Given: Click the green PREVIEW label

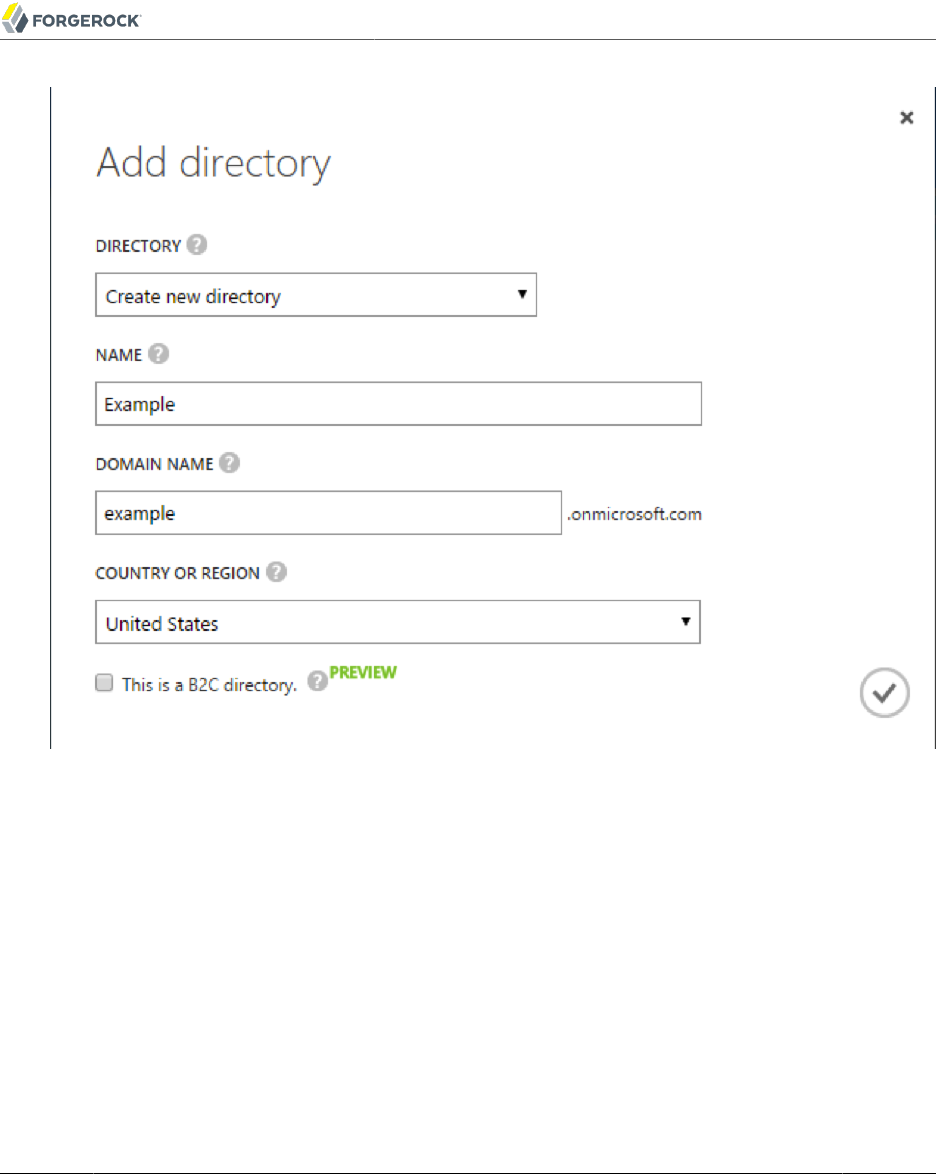Looking at the screenshot, I should click(363, 672).
